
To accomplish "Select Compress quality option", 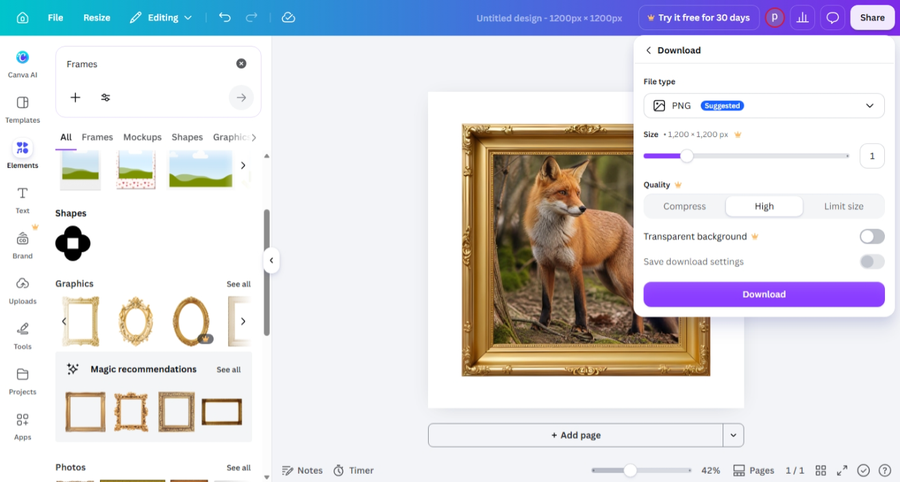I will (684, 207).
